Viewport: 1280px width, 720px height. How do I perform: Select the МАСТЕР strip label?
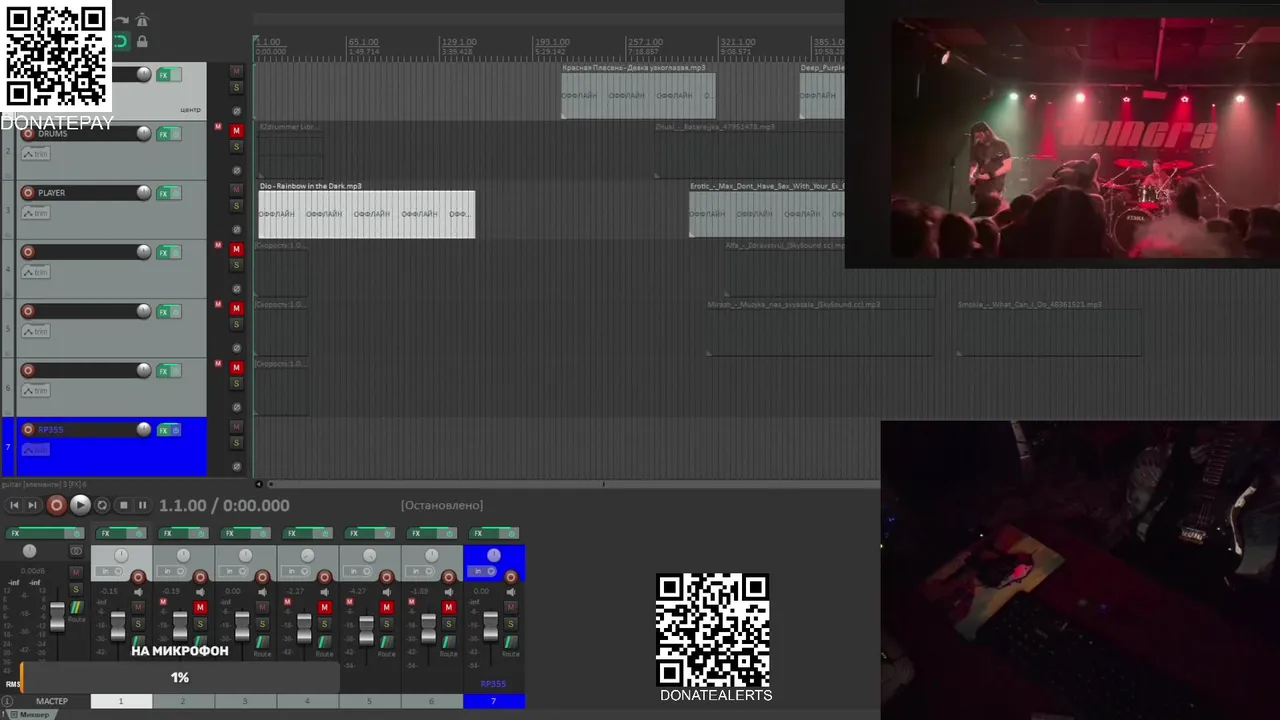pos(52,701)
